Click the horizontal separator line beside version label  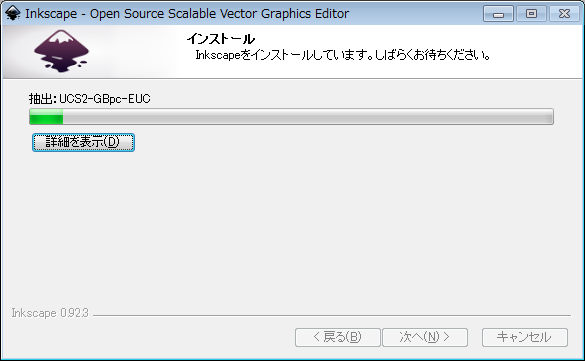[x=332, y=316]
